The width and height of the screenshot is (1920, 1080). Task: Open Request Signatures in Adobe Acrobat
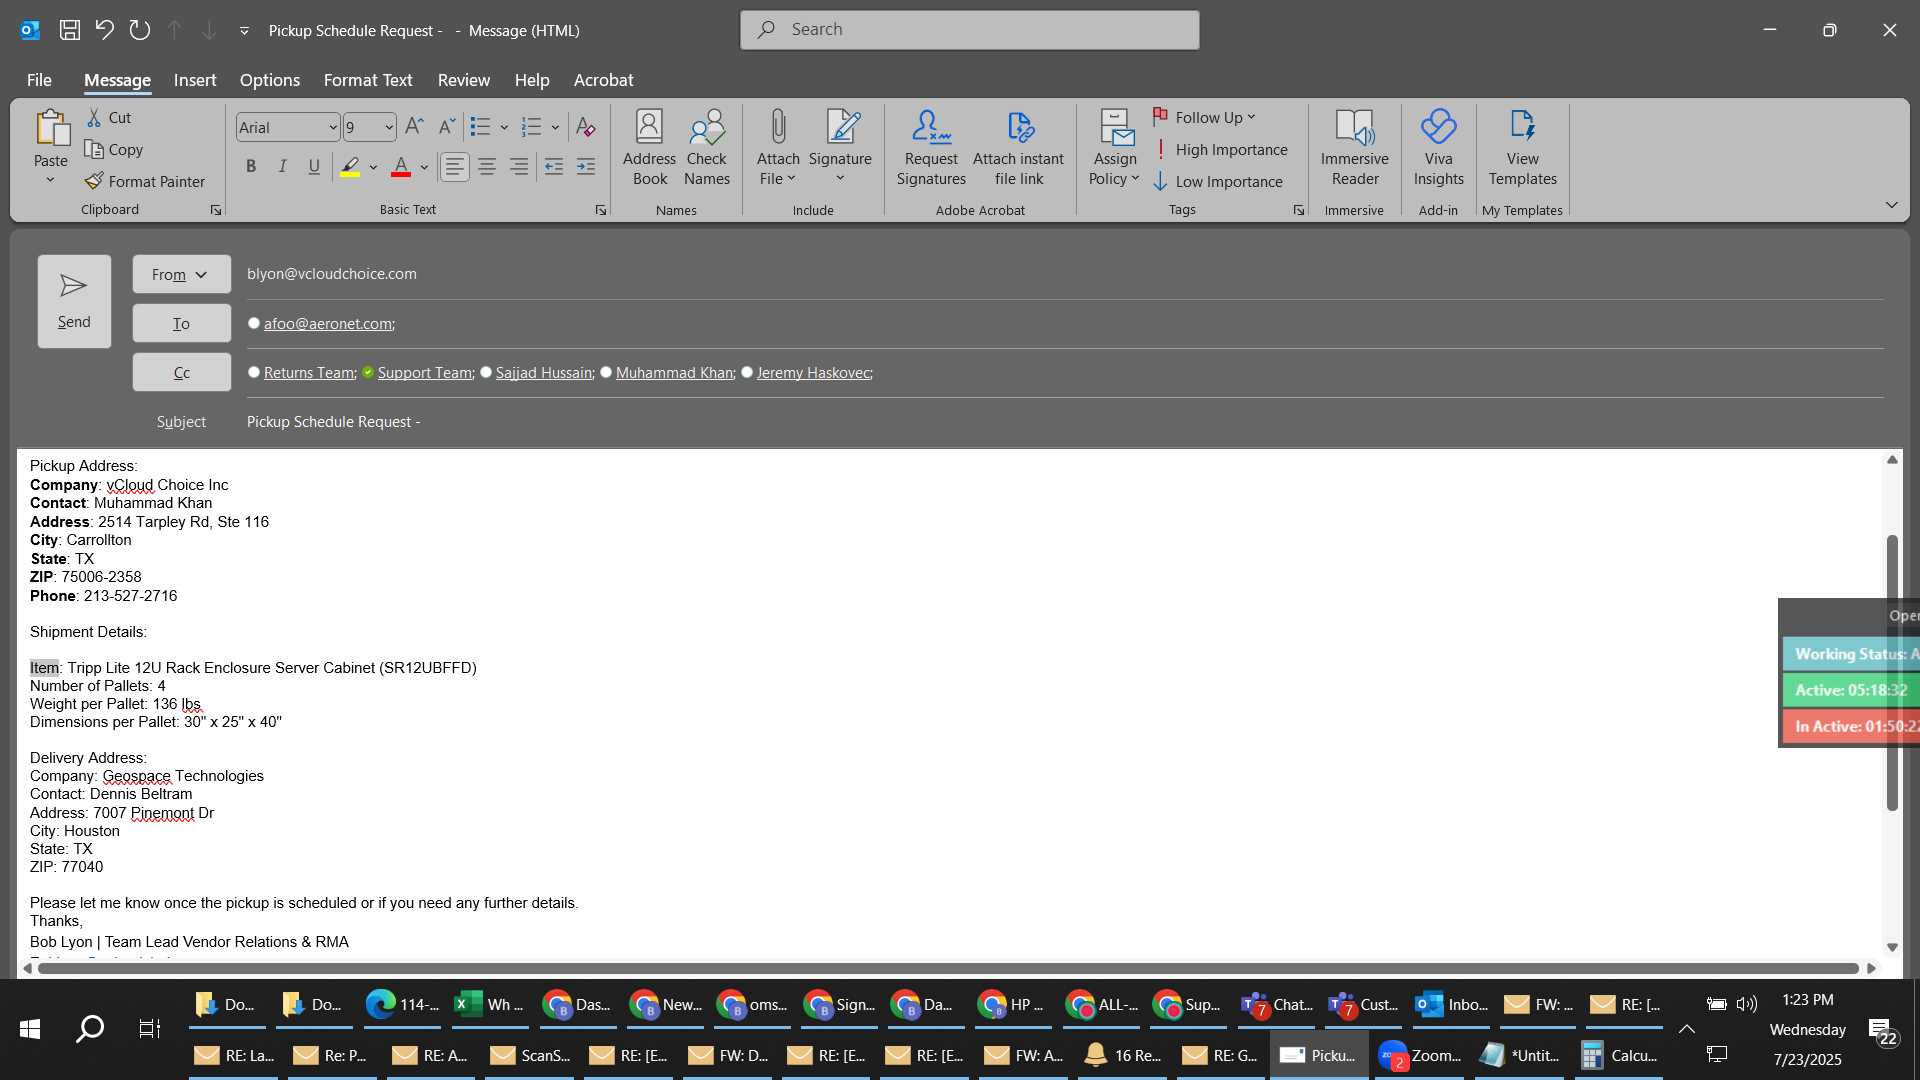931,148
